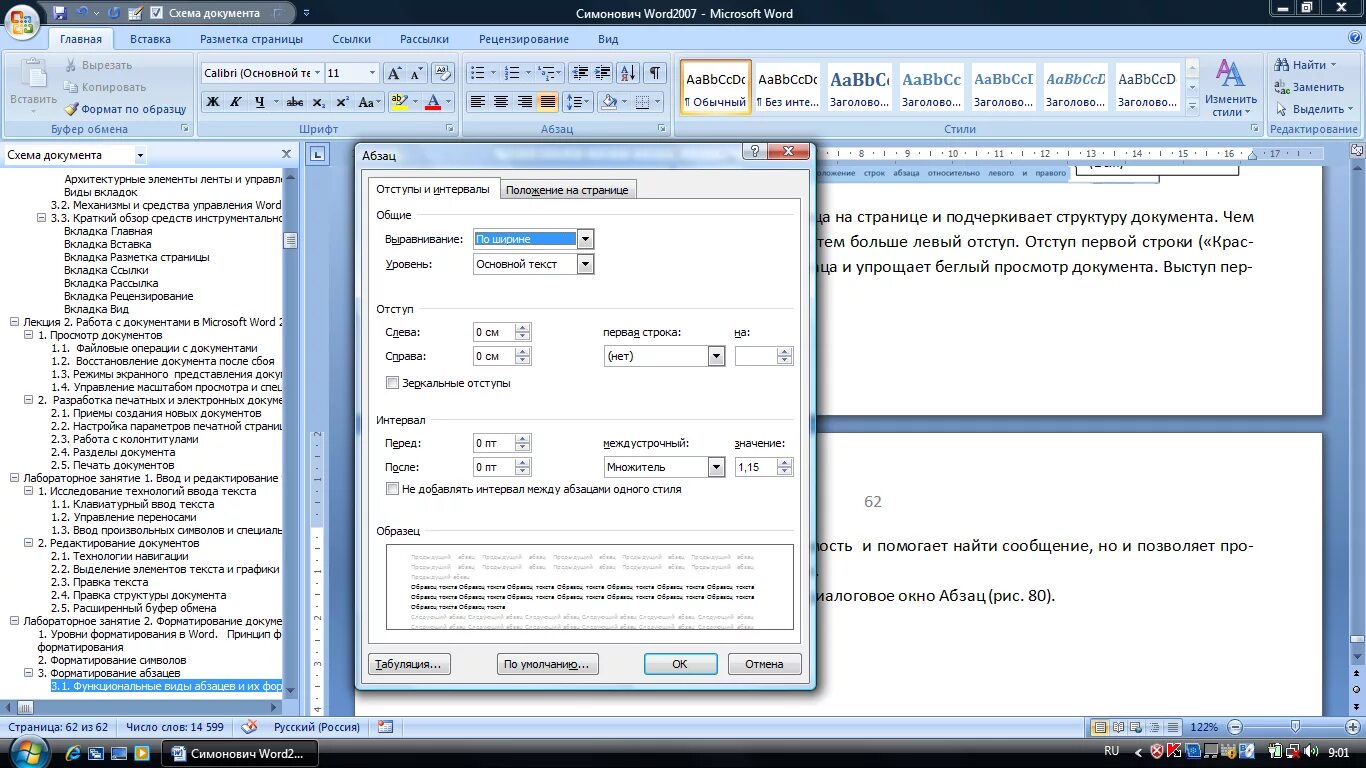Show paragraph marks with the ¶ icon
Screen dimensions: 1366x768
coord(655,73)
